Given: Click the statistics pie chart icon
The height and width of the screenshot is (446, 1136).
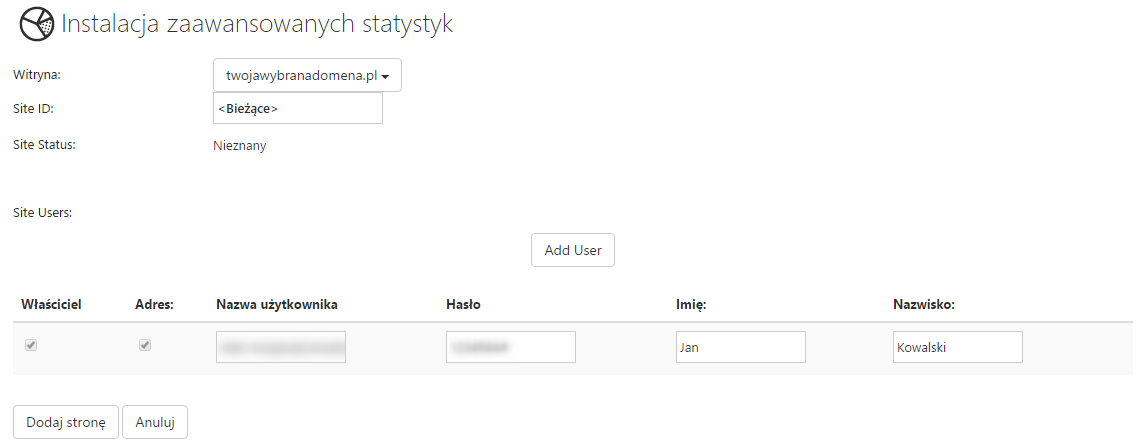Looking at the screenshot, I should pyautogui.click(x=38, y=24).
